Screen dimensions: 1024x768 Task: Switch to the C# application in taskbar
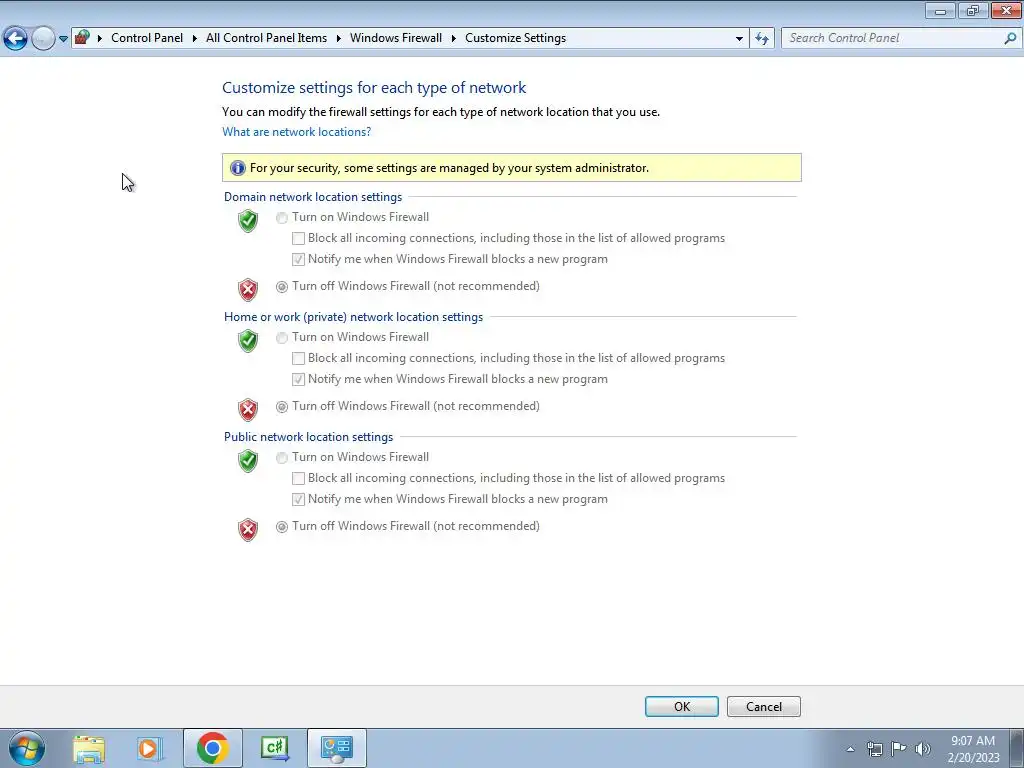(274, 748)
